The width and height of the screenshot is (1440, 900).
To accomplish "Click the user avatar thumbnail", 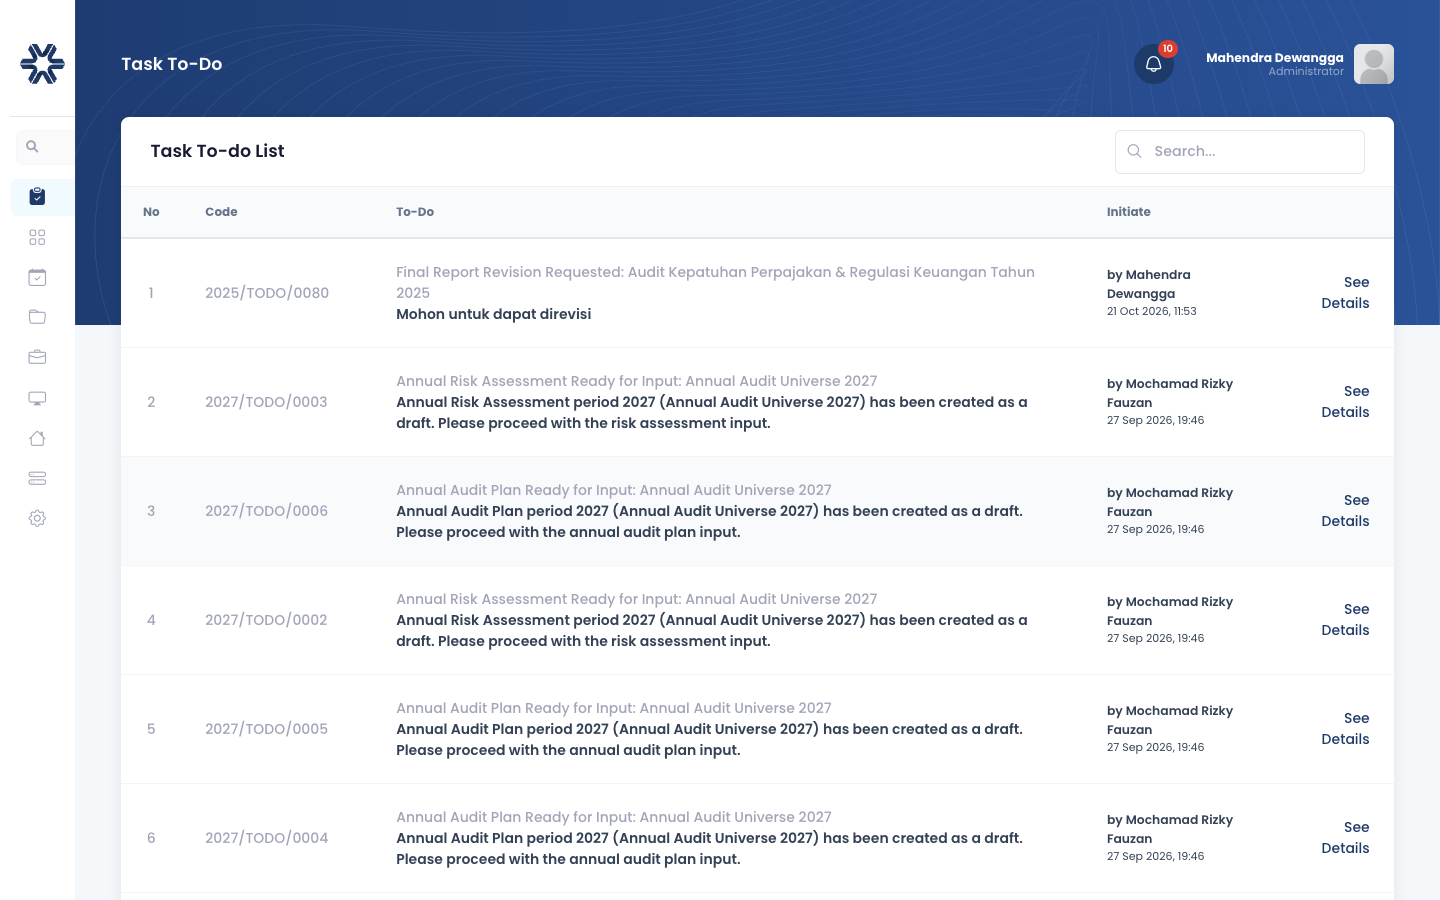I will (x=1374, y=64).
